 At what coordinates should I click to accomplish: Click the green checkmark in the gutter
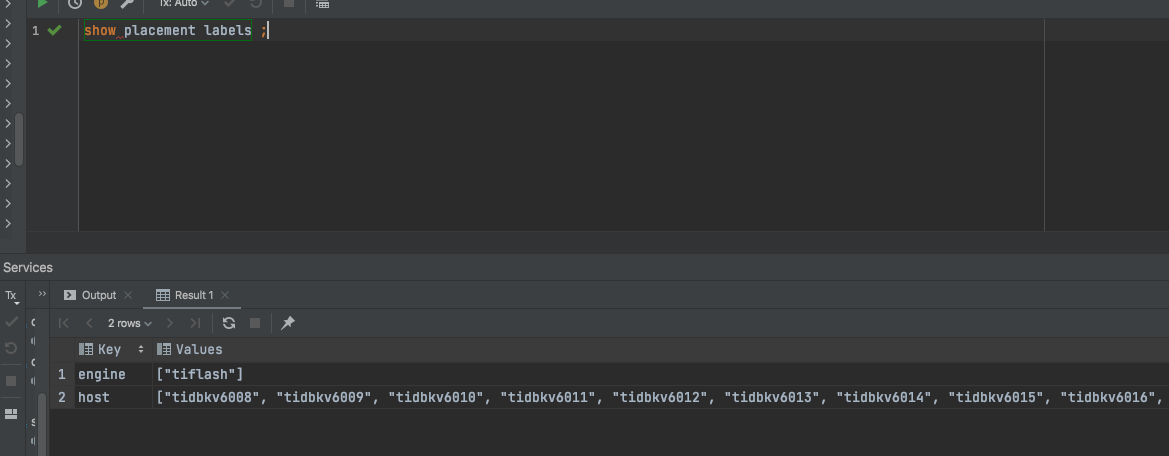pos(55,31)
